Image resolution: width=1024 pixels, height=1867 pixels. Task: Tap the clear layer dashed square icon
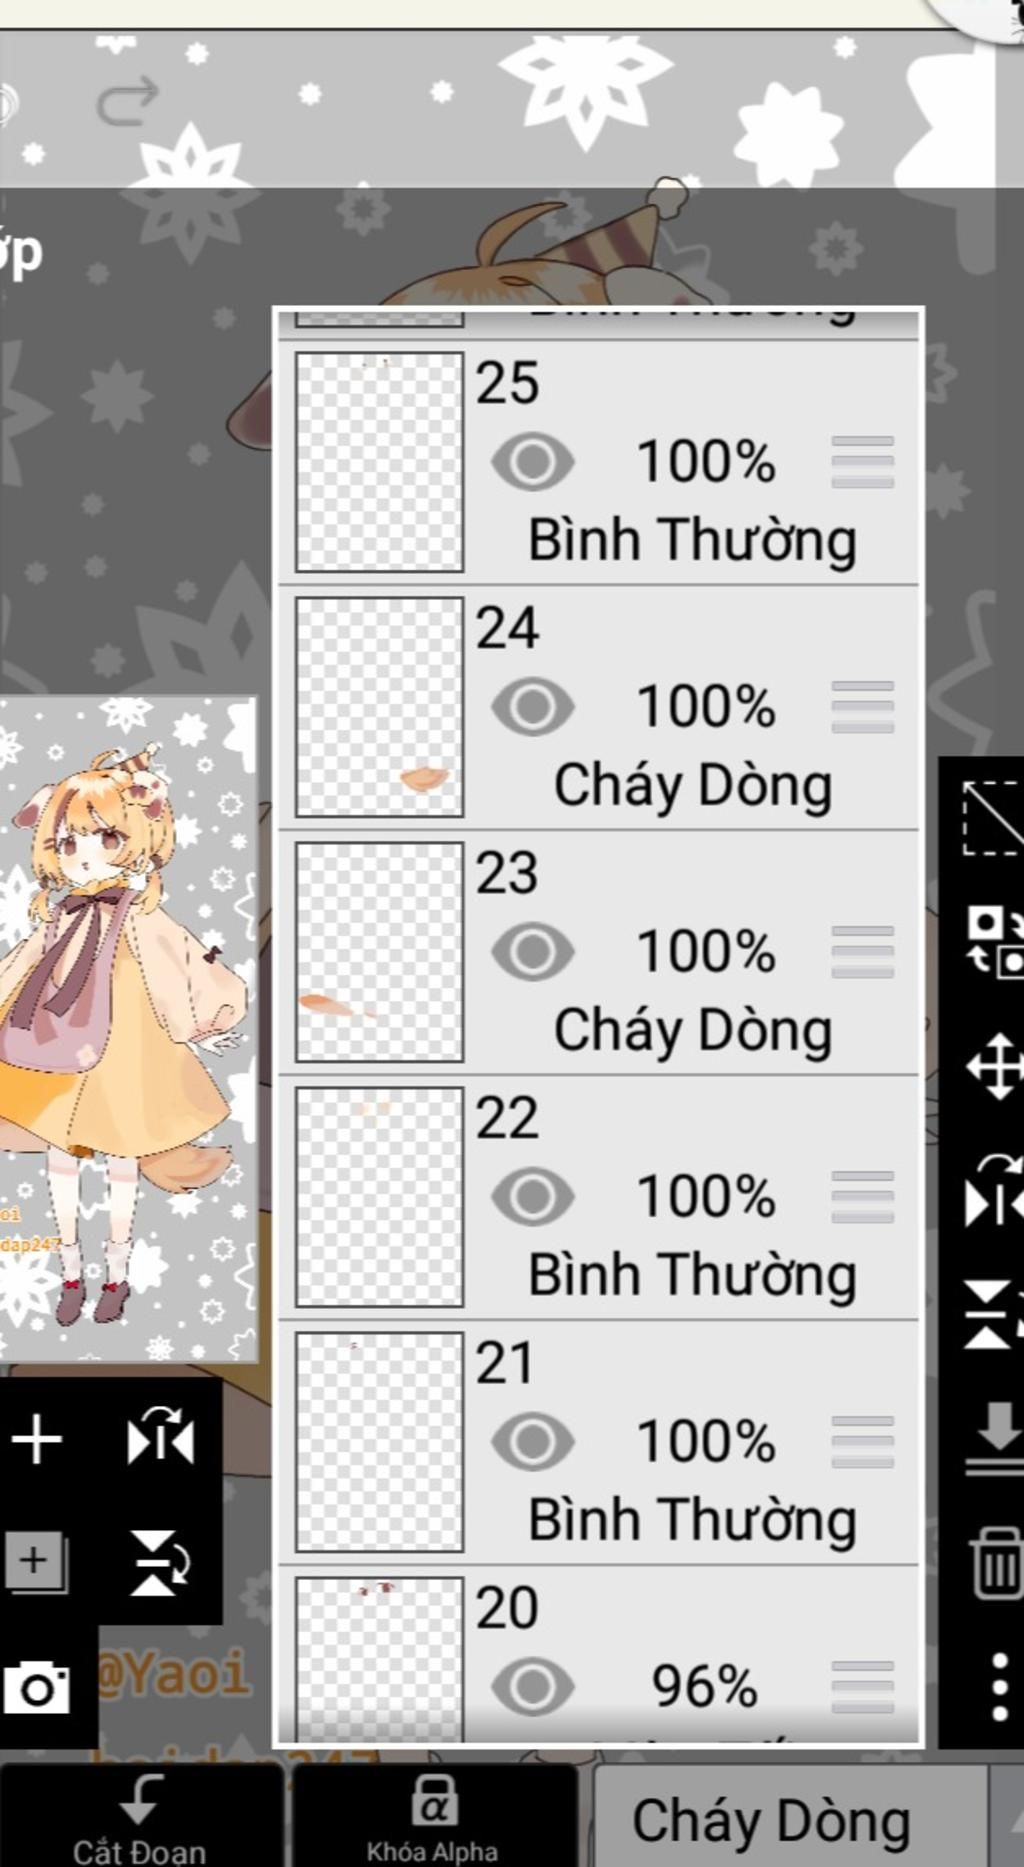coord(993,818)
